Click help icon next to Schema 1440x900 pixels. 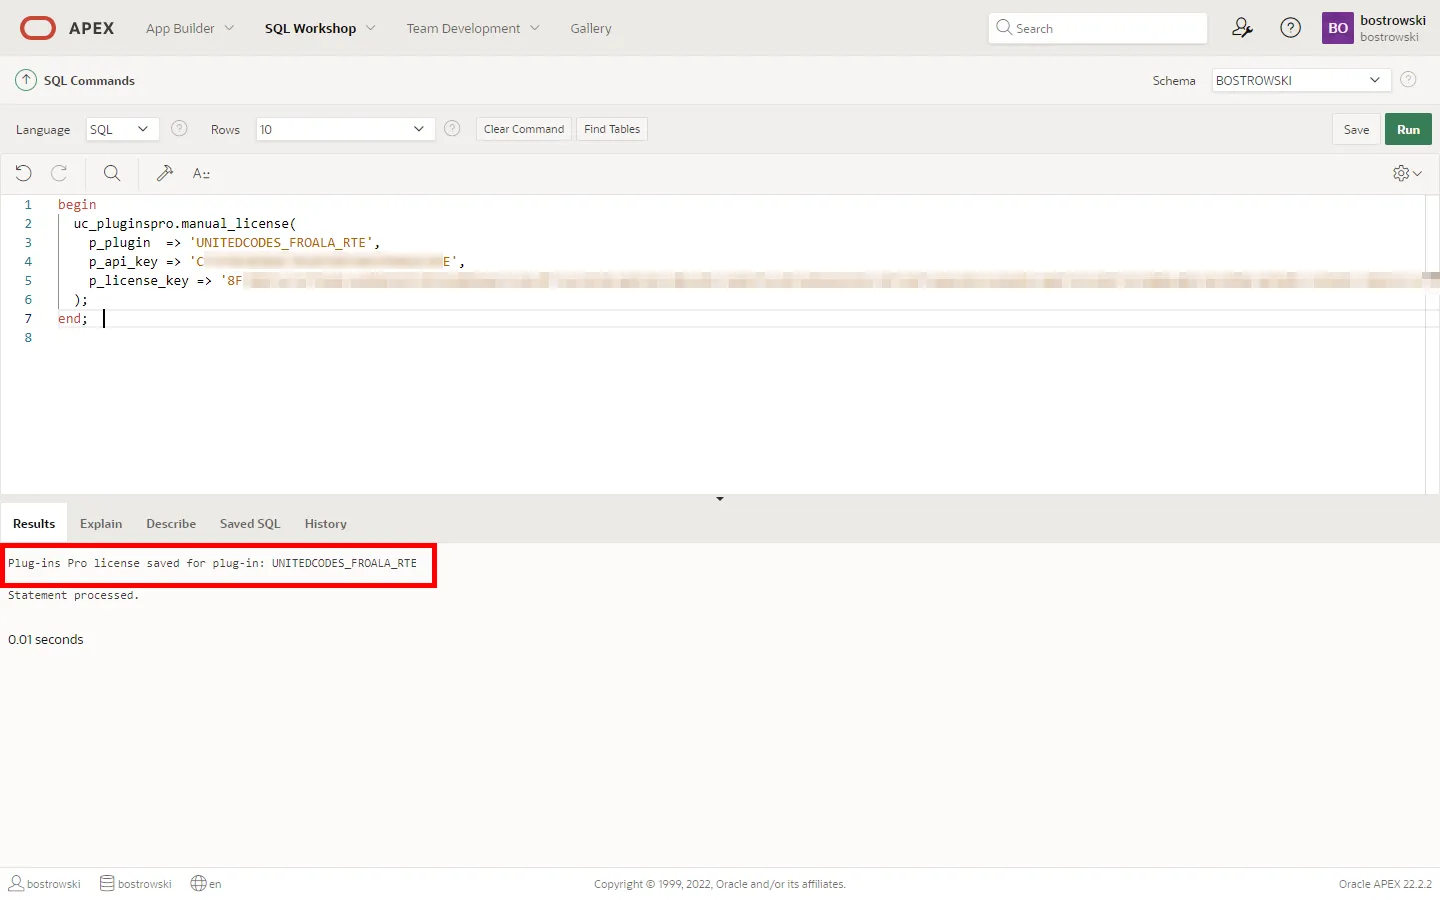point(1408,80)
